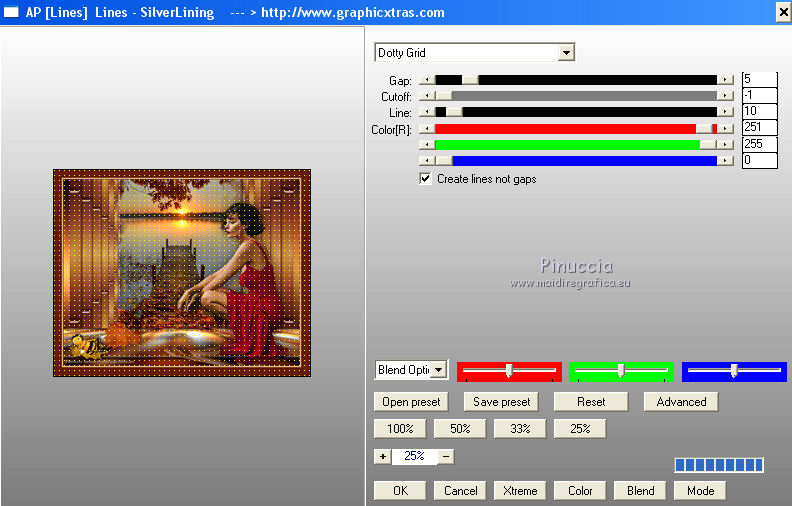This screenshot has width=792, height=506.
Task: Click the Line slider right arrow
Action: coord(725,112)
